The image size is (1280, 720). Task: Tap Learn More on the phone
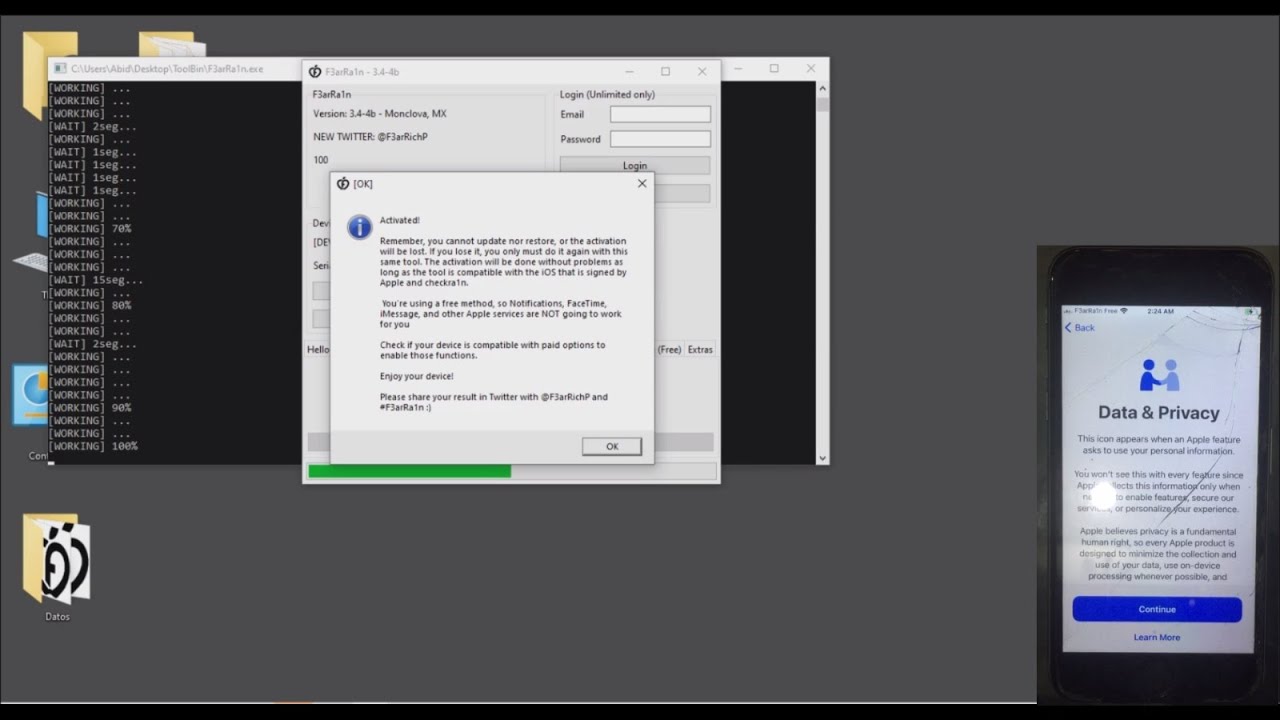click(1157, 637)
